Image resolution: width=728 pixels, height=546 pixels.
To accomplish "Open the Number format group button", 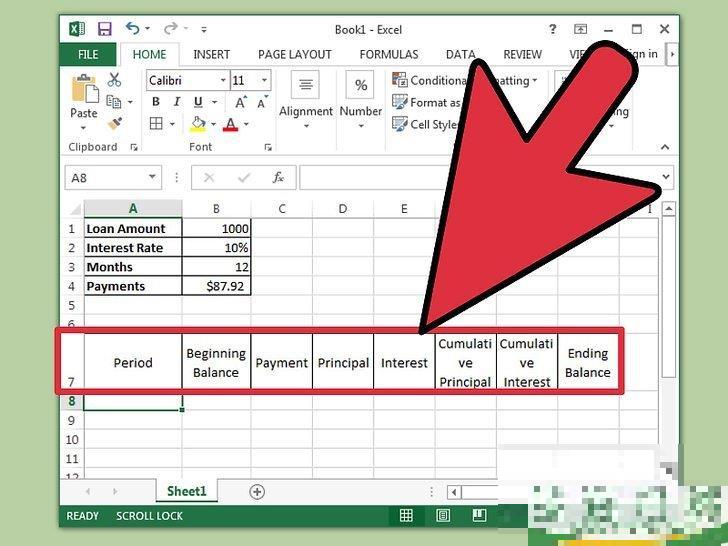I will 361,97.
